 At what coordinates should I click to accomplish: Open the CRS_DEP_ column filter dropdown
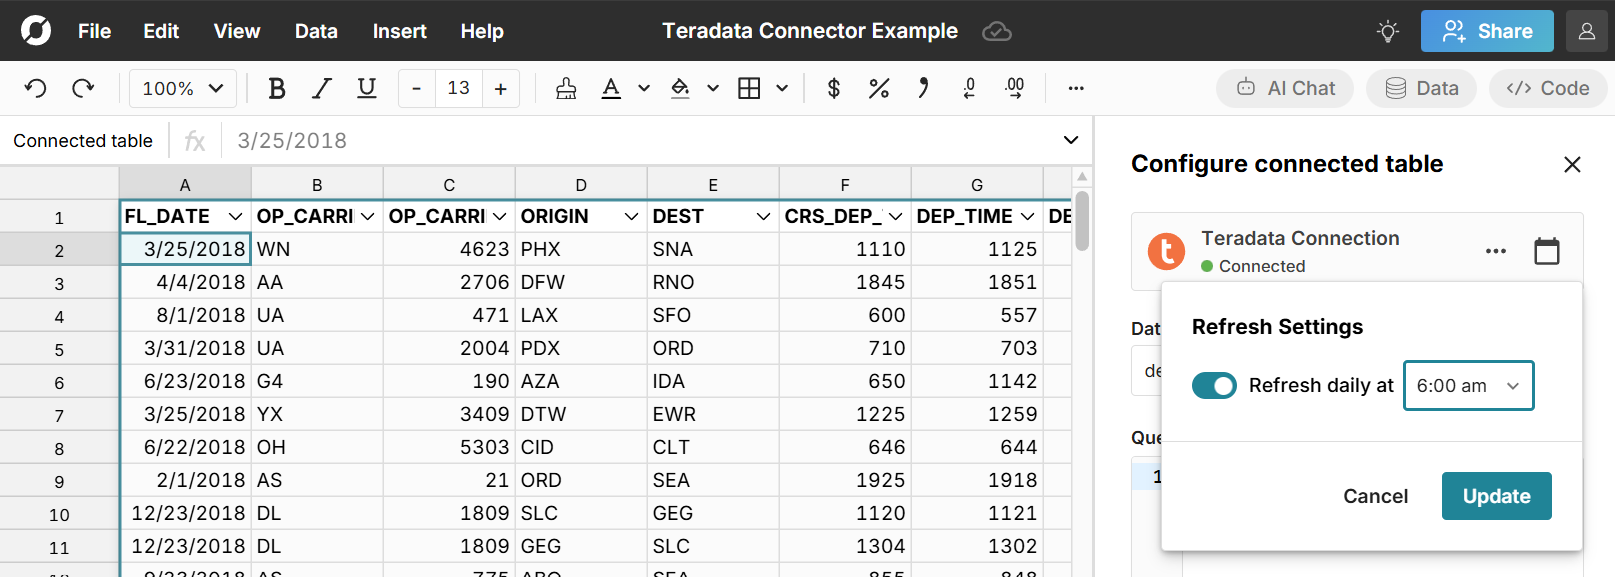(x=895, y=216)
